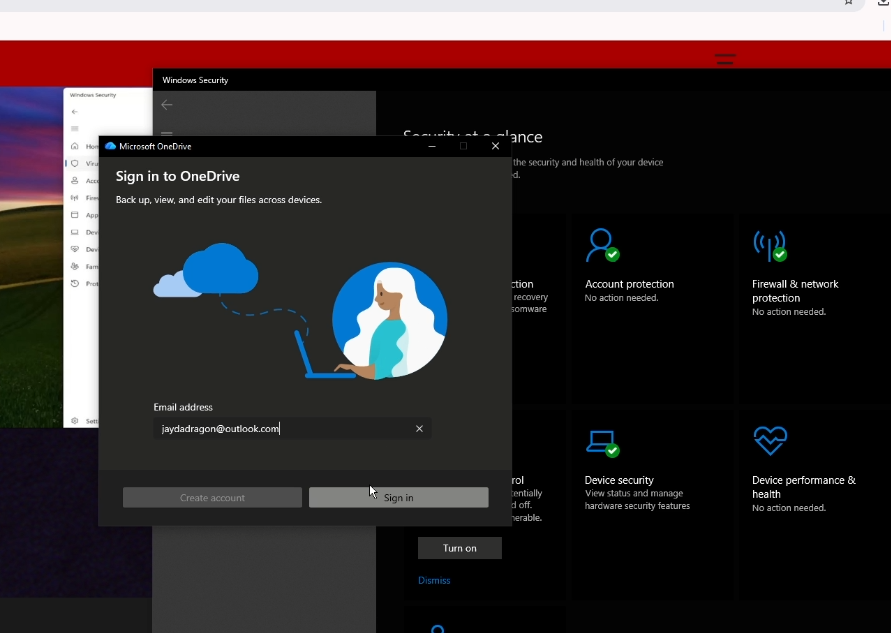Image resolution: width=891 pixels, height=633 pixels.
Task: Open the hamburger menu on the red page
Action: coord(725,59)
